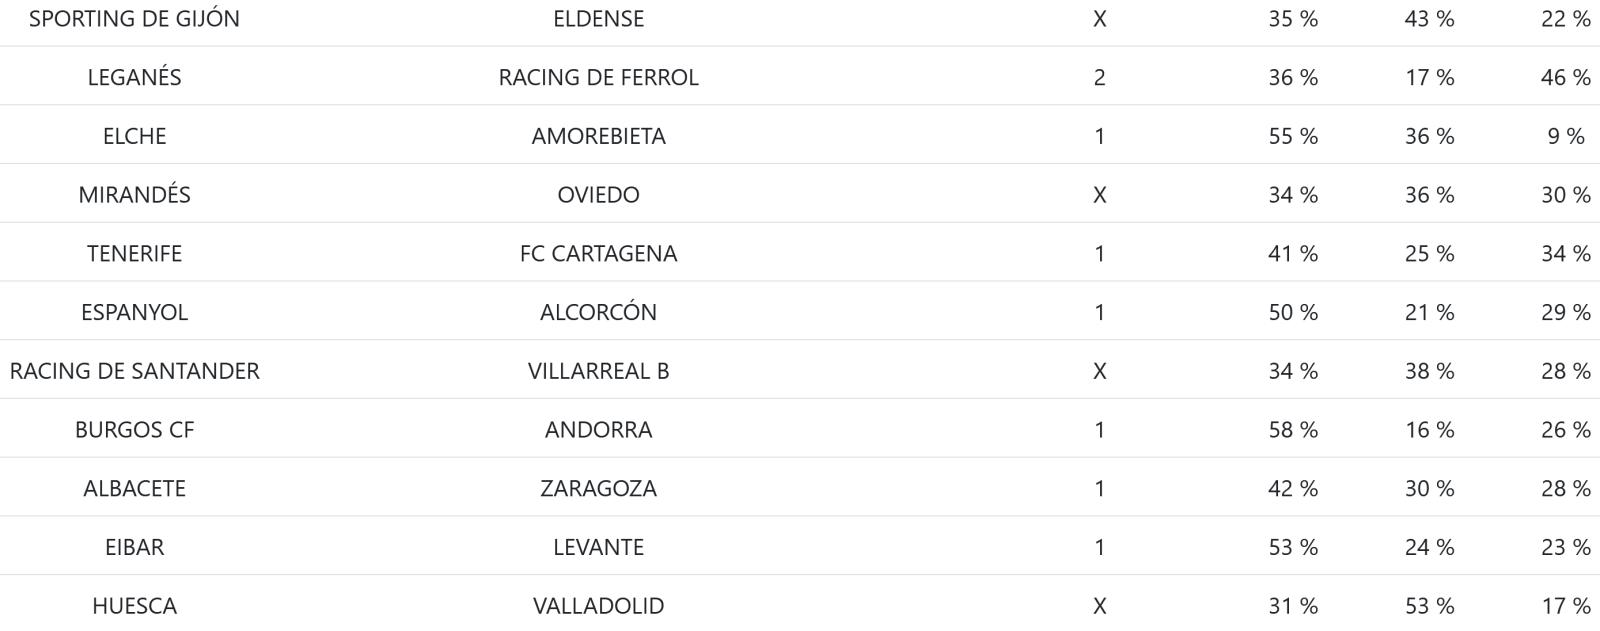Select the Zaragoza away team cell
The image size is (1600, 631).
coord(598,489)
